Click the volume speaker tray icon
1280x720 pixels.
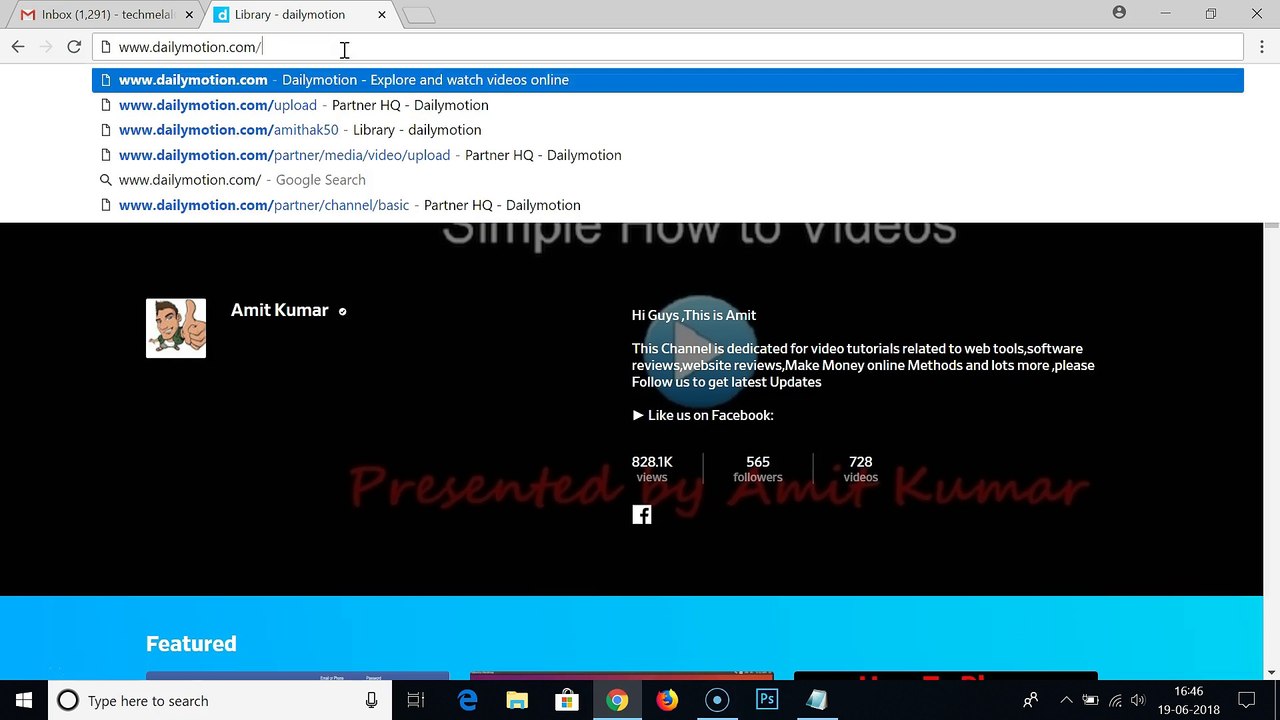click(x=1138, y=700)
